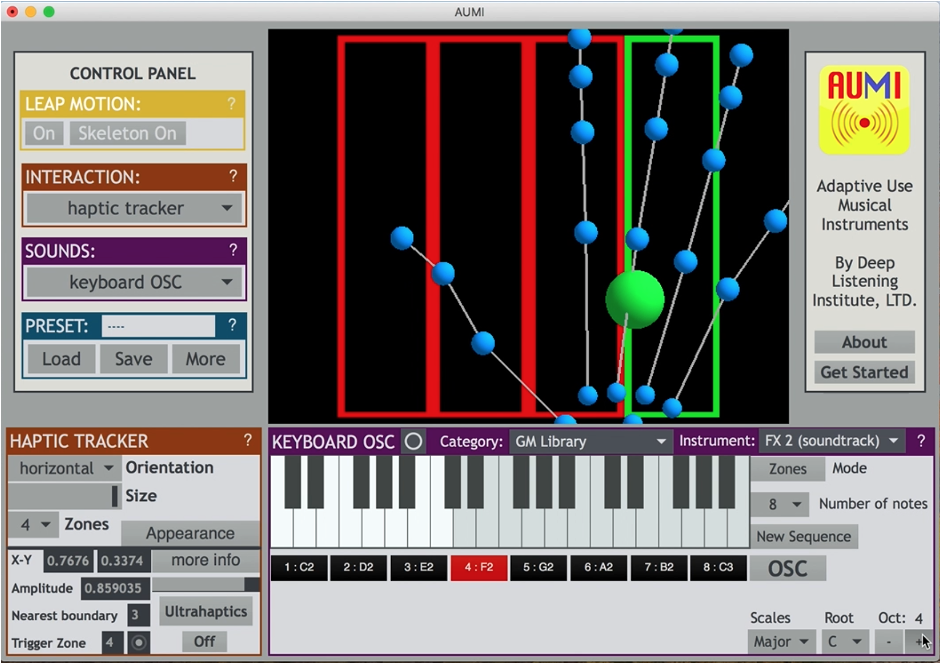The height and width of the screenshot is (663, 940).
Task: Click the Trigger Zone value 4
Action: [112, 643]
